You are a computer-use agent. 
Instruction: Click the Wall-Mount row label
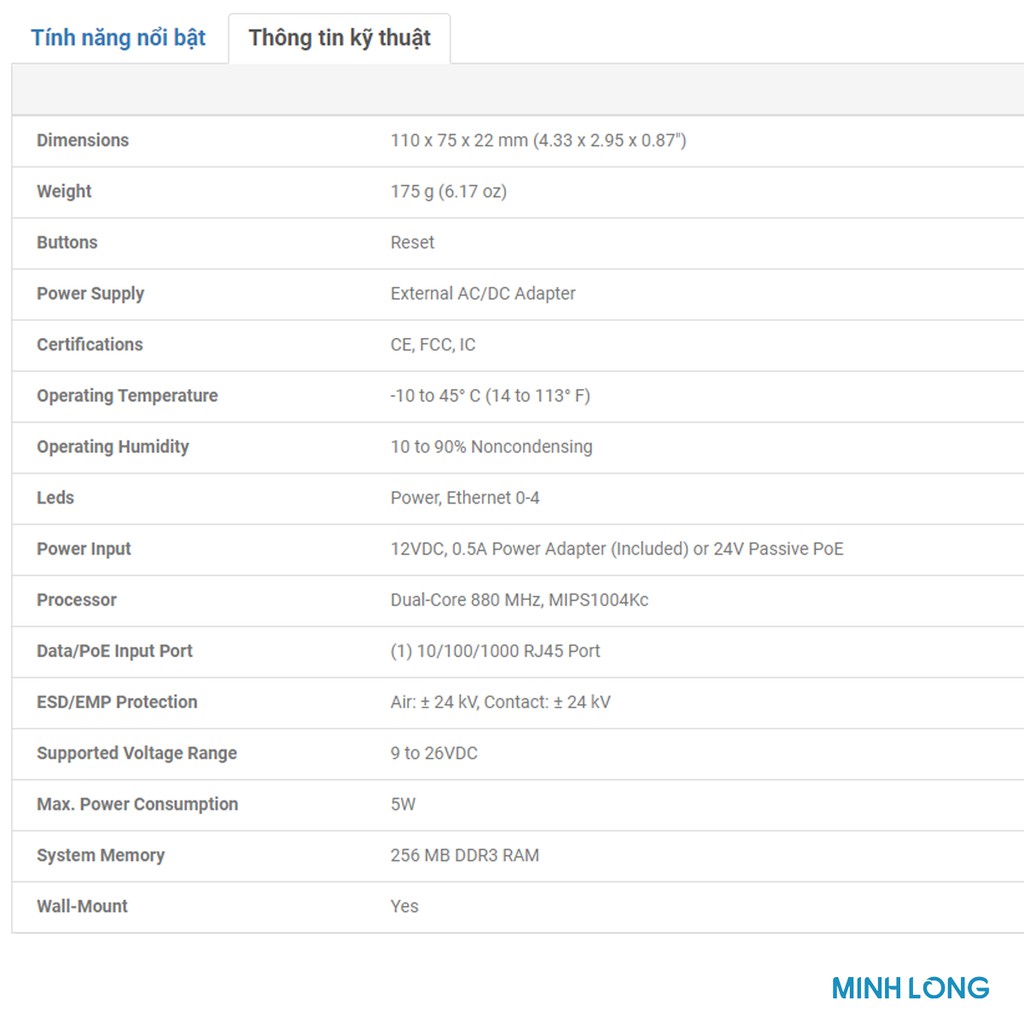click(82, 905)
